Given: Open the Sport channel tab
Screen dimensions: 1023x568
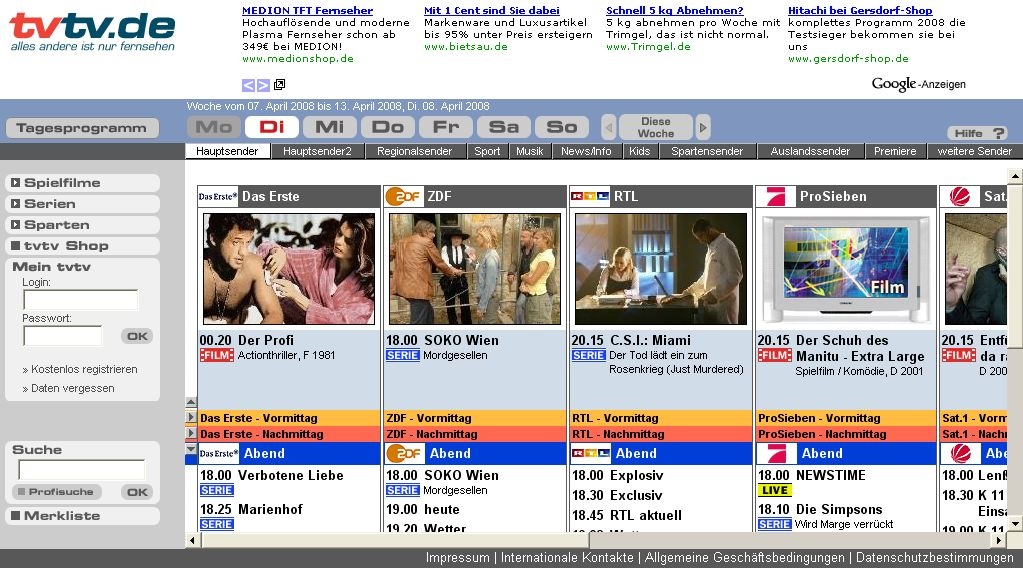Looking at the screenshot, I should tap(487, 151).
